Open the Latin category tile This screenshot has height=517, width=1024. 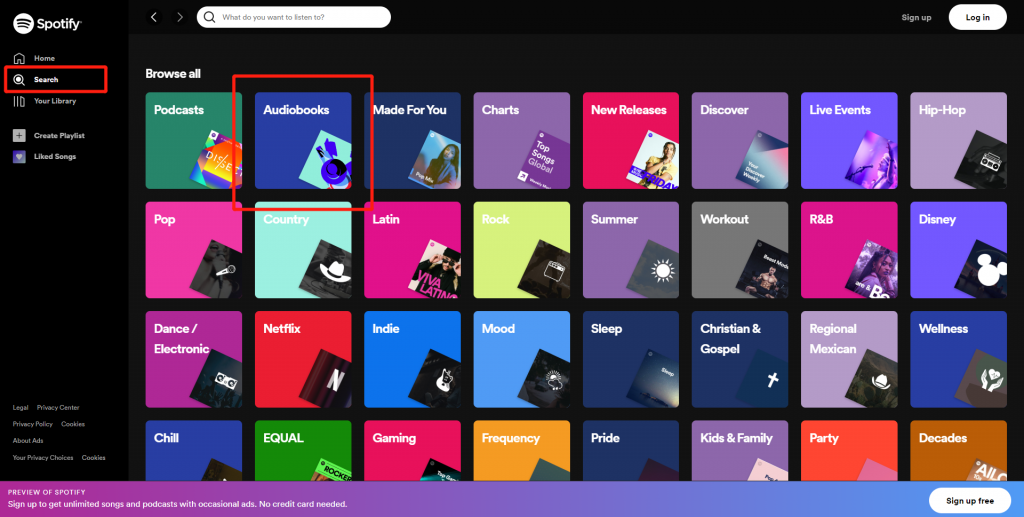[413, 250]
